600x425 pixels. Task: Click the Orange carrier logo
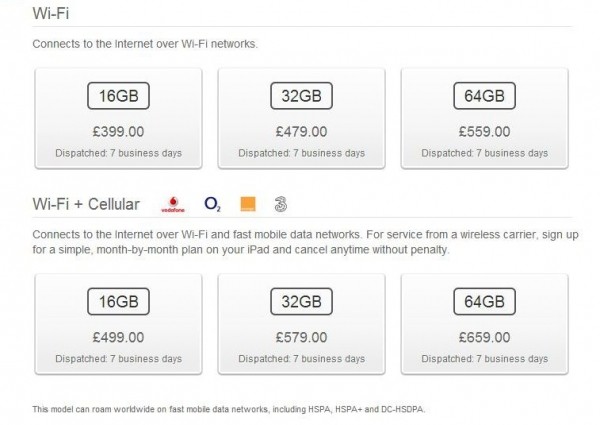point(248,204)
